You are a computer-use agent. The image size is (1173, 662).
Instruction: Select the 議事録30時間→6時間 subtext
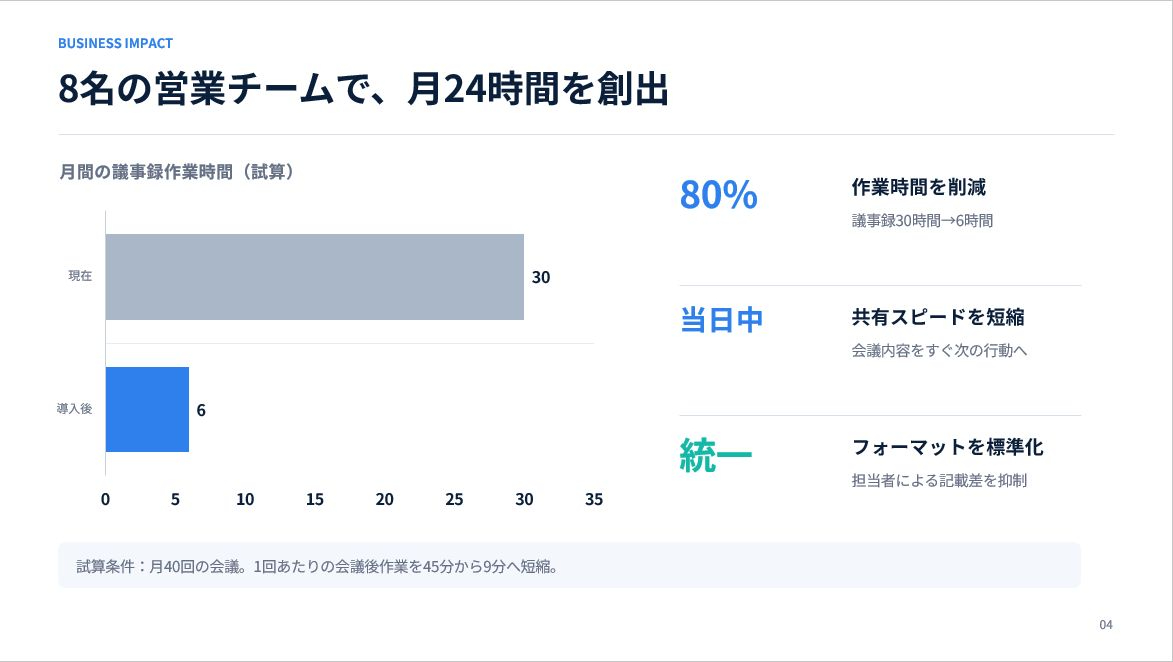[922, 221]
